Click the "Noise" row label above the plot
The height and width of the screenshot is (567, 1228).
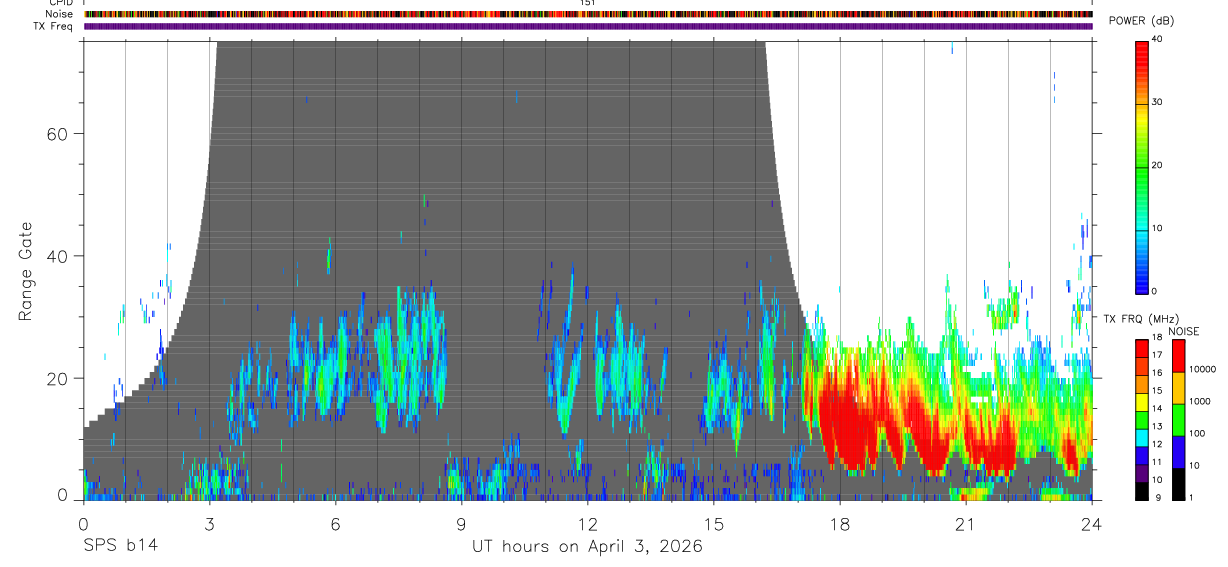pyautogui.click(x=60, y=14)
